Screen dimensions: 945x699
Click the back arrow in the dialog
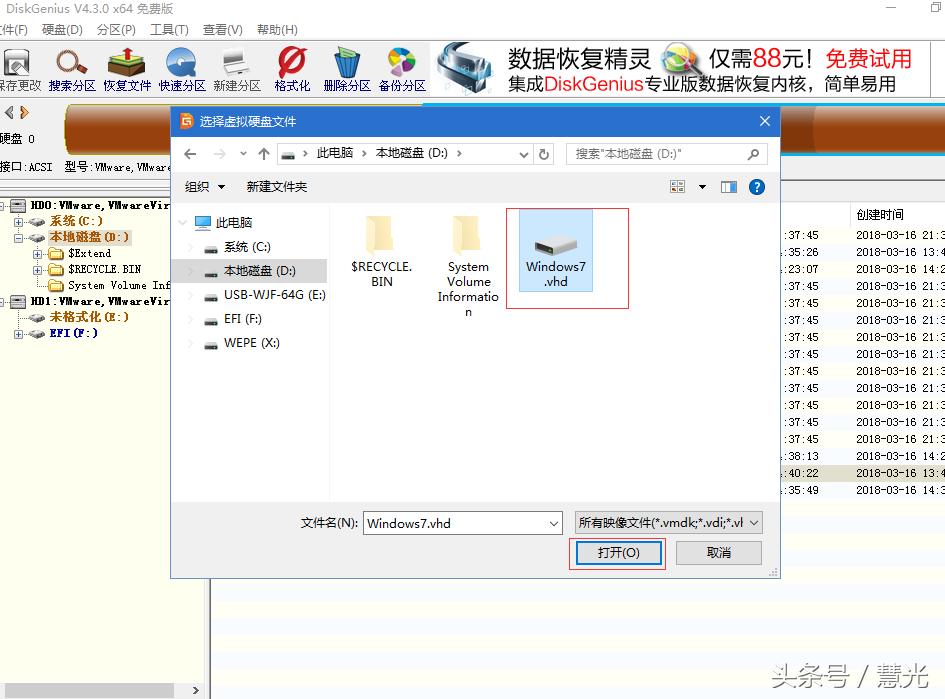(x=190, y=154)
